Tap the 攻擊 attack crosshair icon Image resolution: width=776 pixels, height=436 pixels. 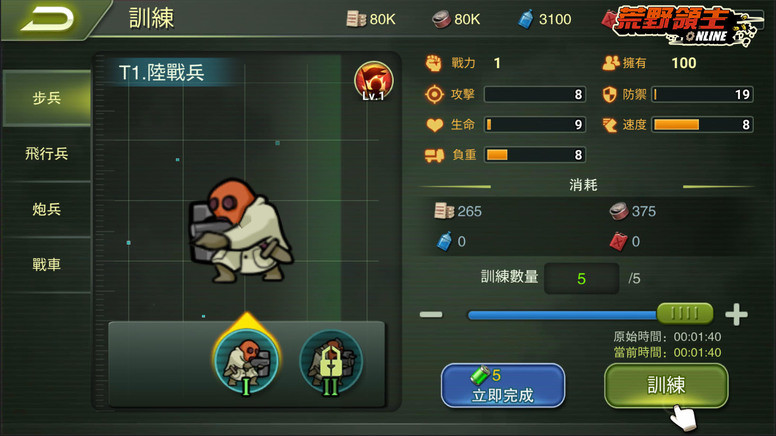pos(434,94)
